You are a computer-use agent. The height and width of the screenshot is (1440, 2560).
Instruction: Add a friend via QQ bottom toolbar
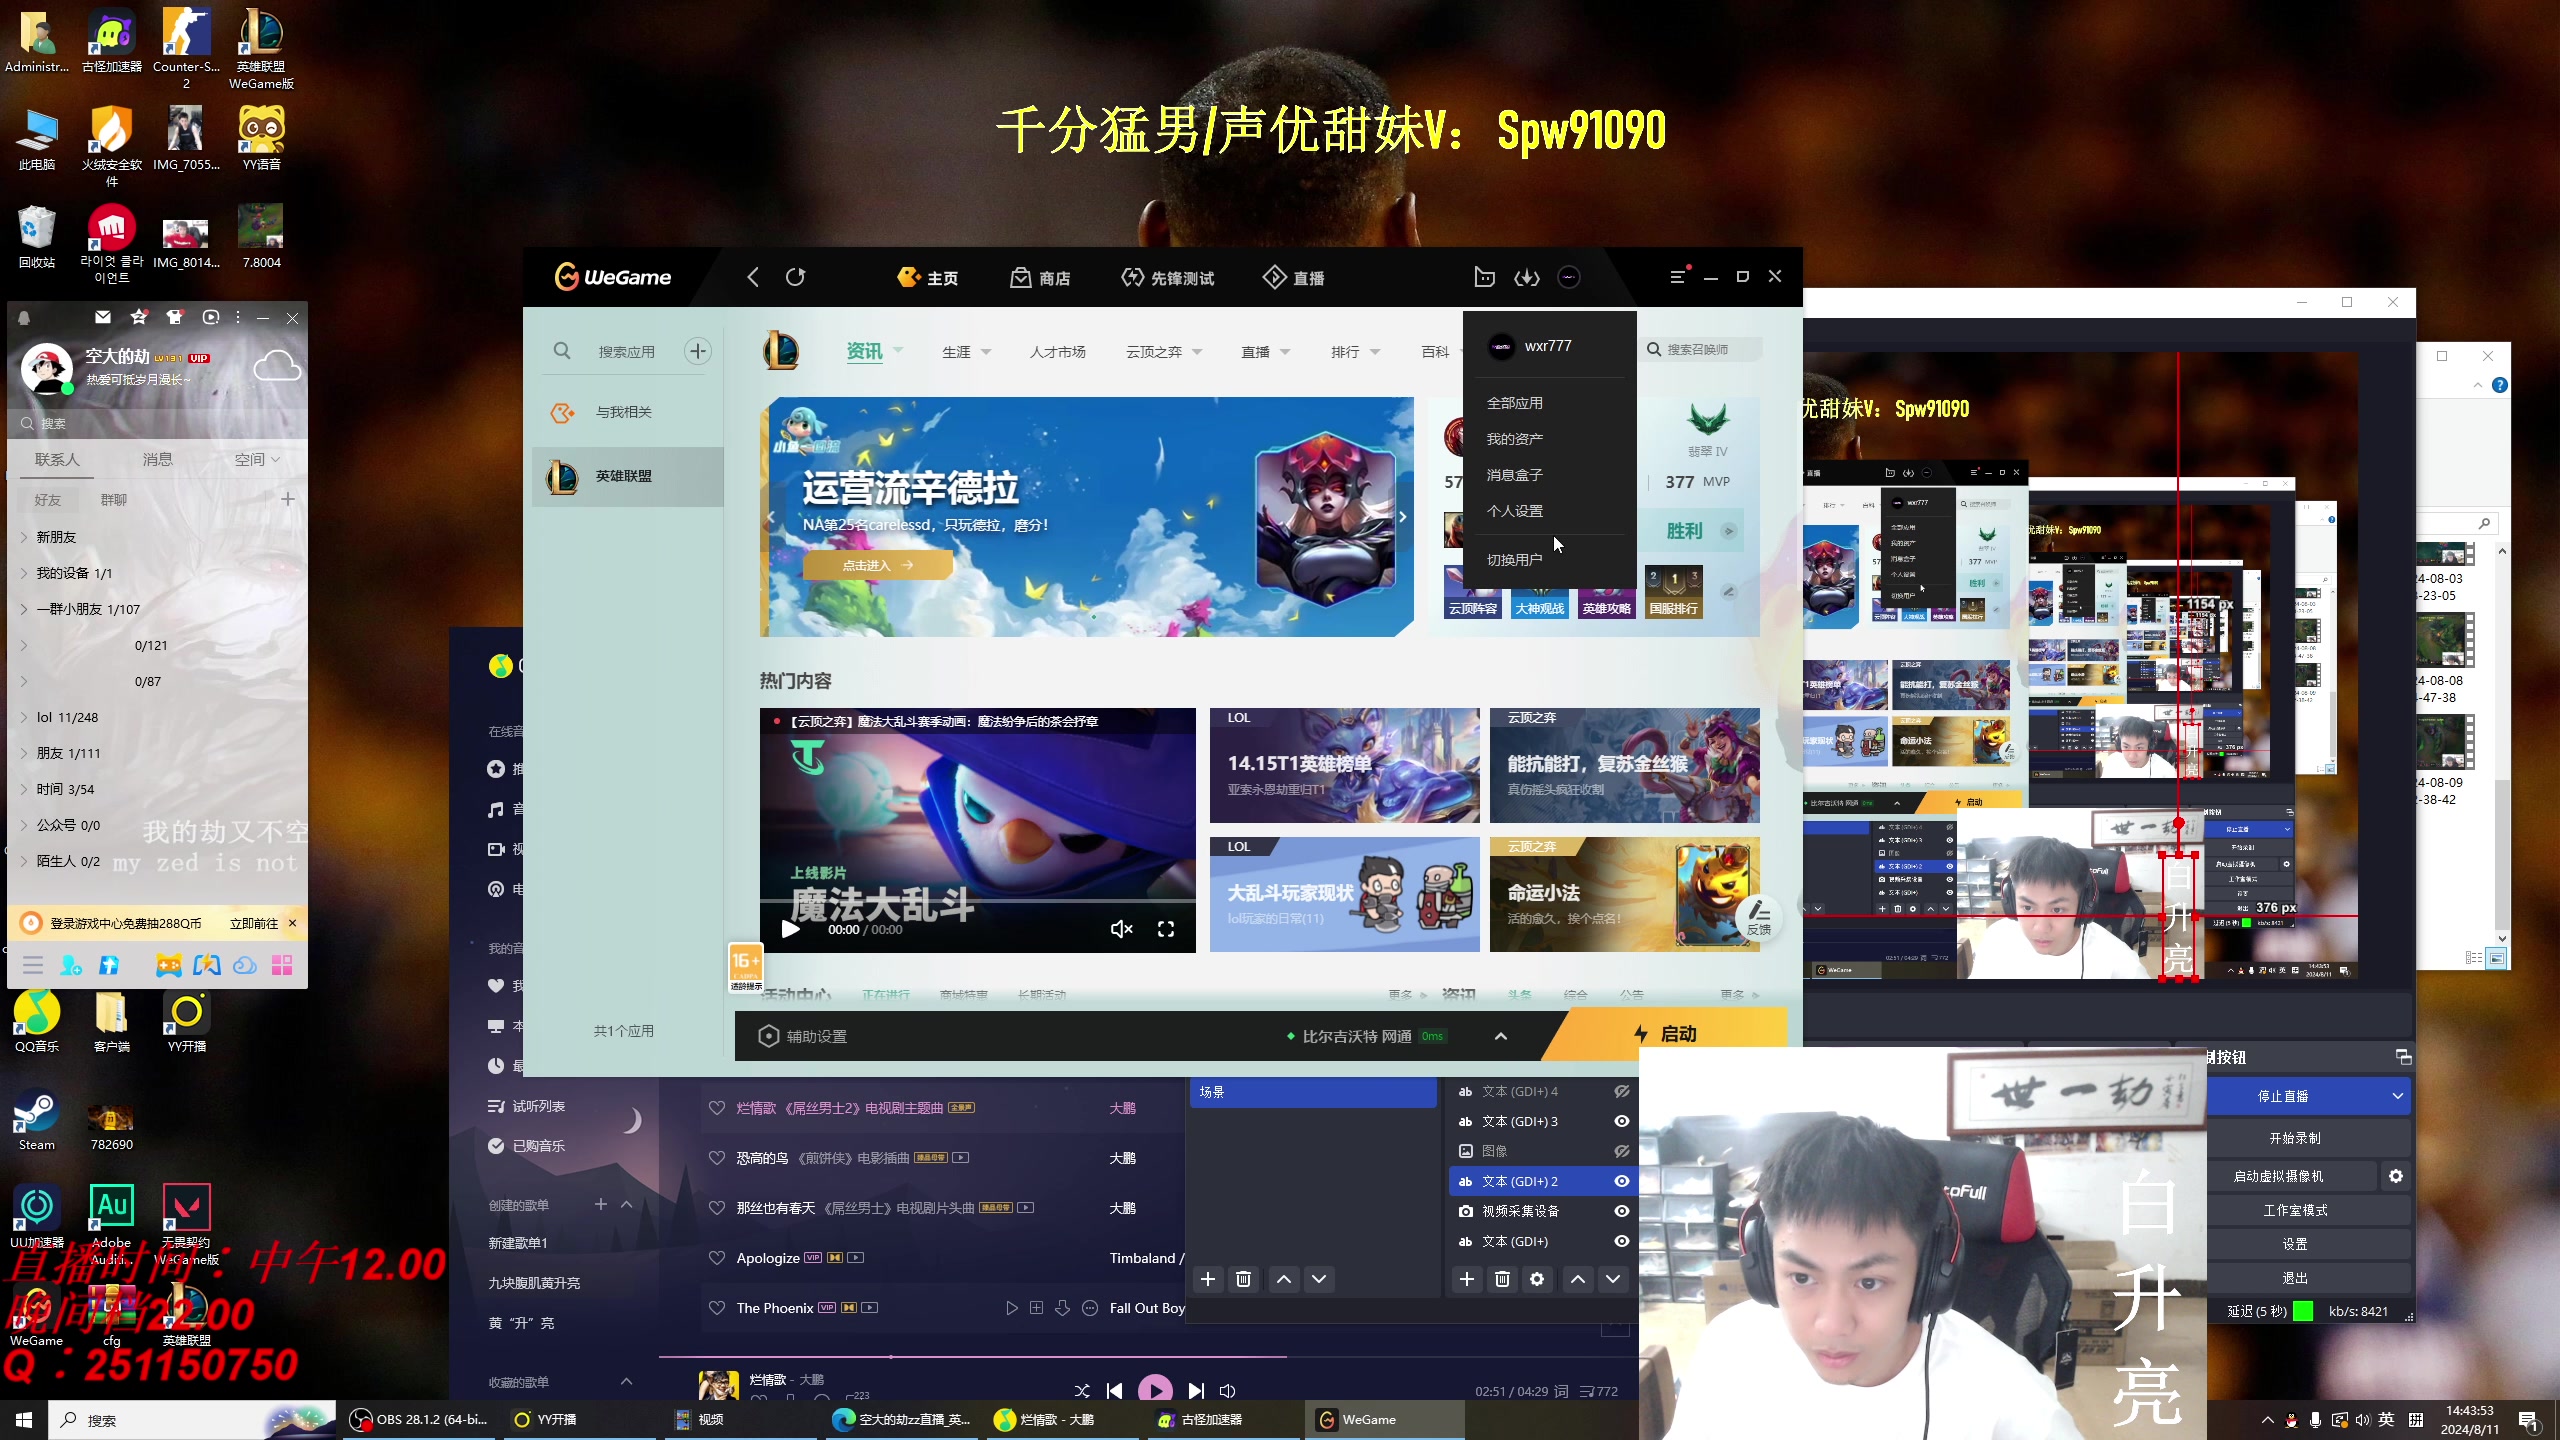(x=71, y=965)
